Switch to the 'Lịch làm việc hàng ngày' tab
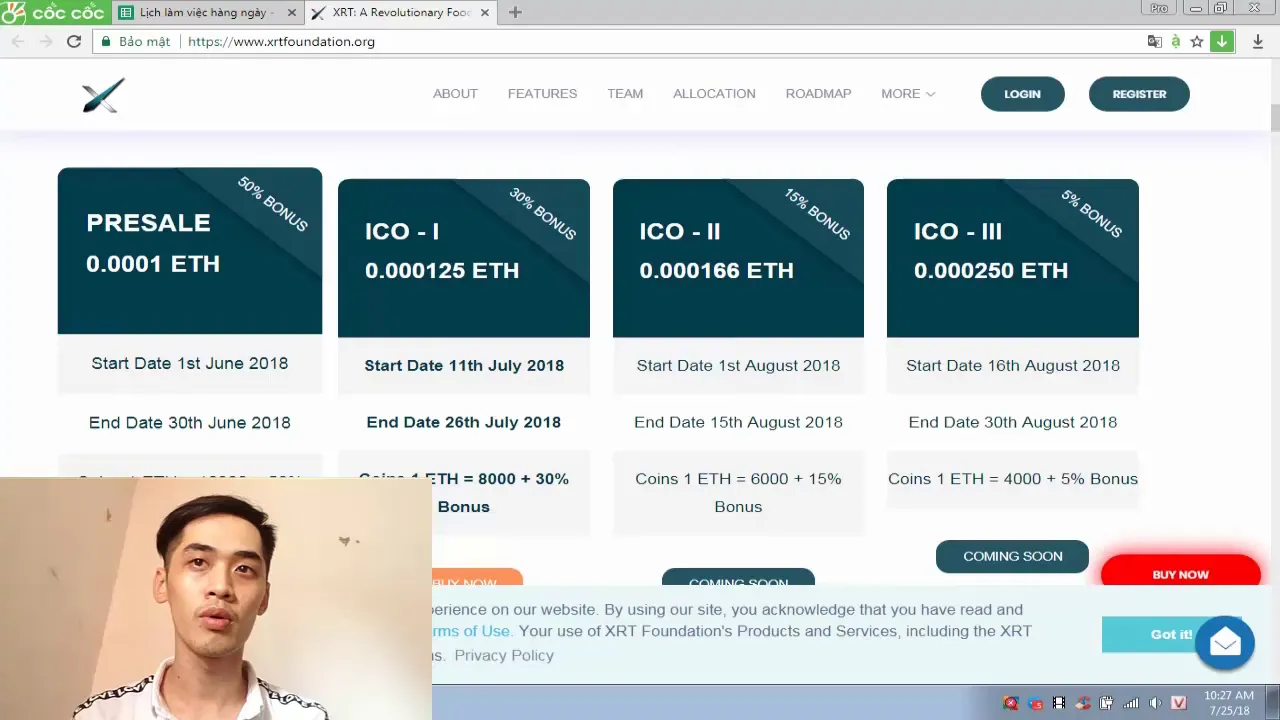The height and width of the screenshot is (720, 1280). pos(205,13)
